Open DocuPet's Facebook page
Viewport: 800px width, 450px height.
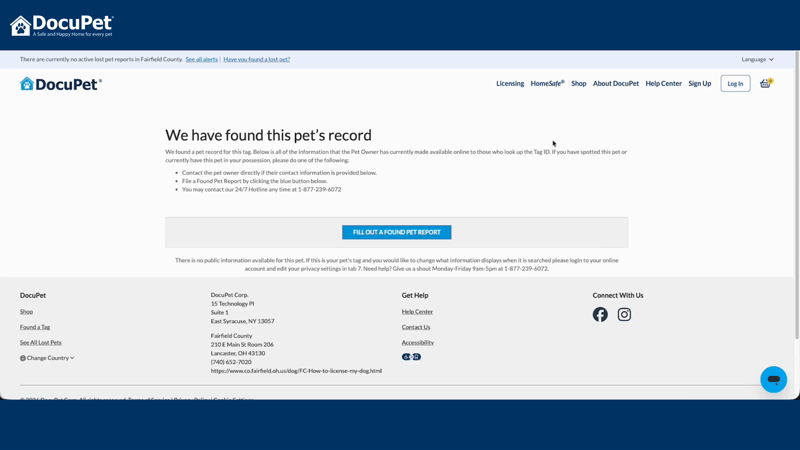(x=600, y=314)
